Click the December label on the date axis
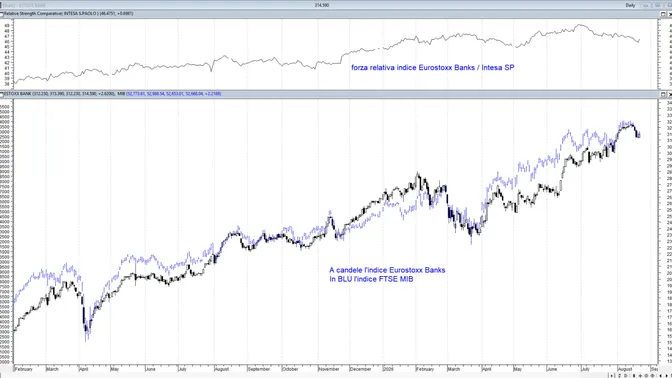The width and height of the screenshot is (672, 378). pyautogui.click(x=360, y=369)
